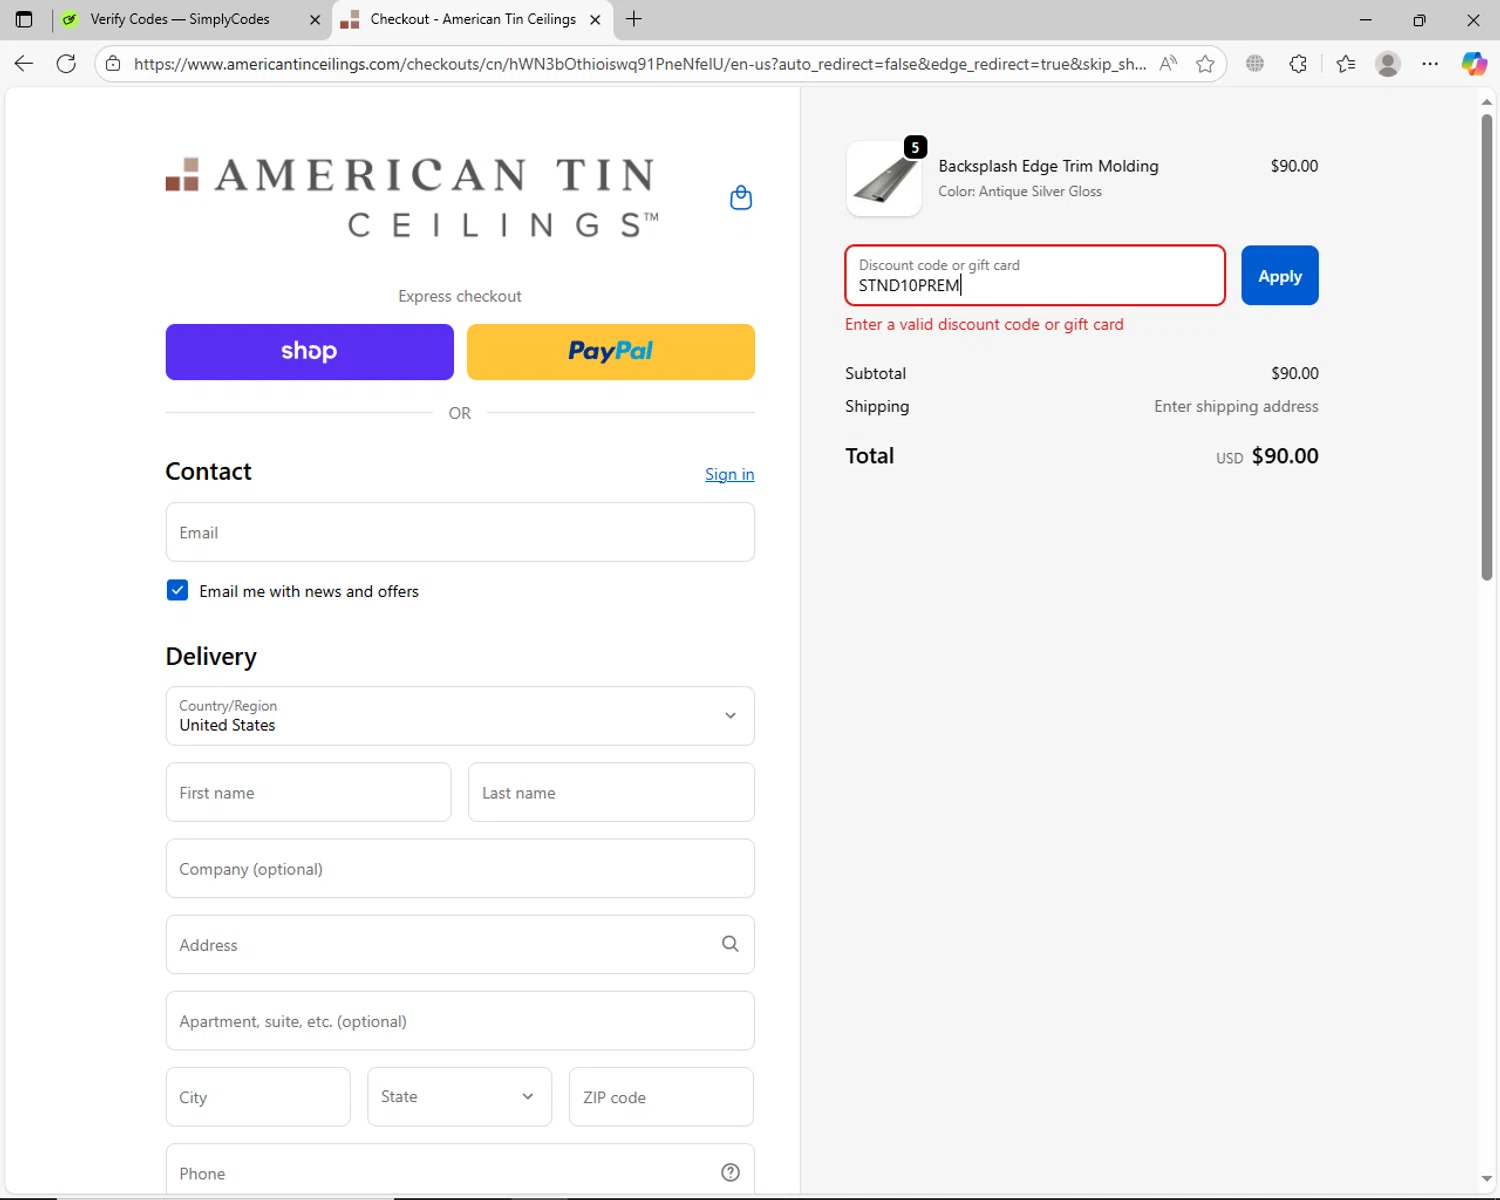Click the Backsplash Edge Trim Molding product name

tap(1048, 166)
